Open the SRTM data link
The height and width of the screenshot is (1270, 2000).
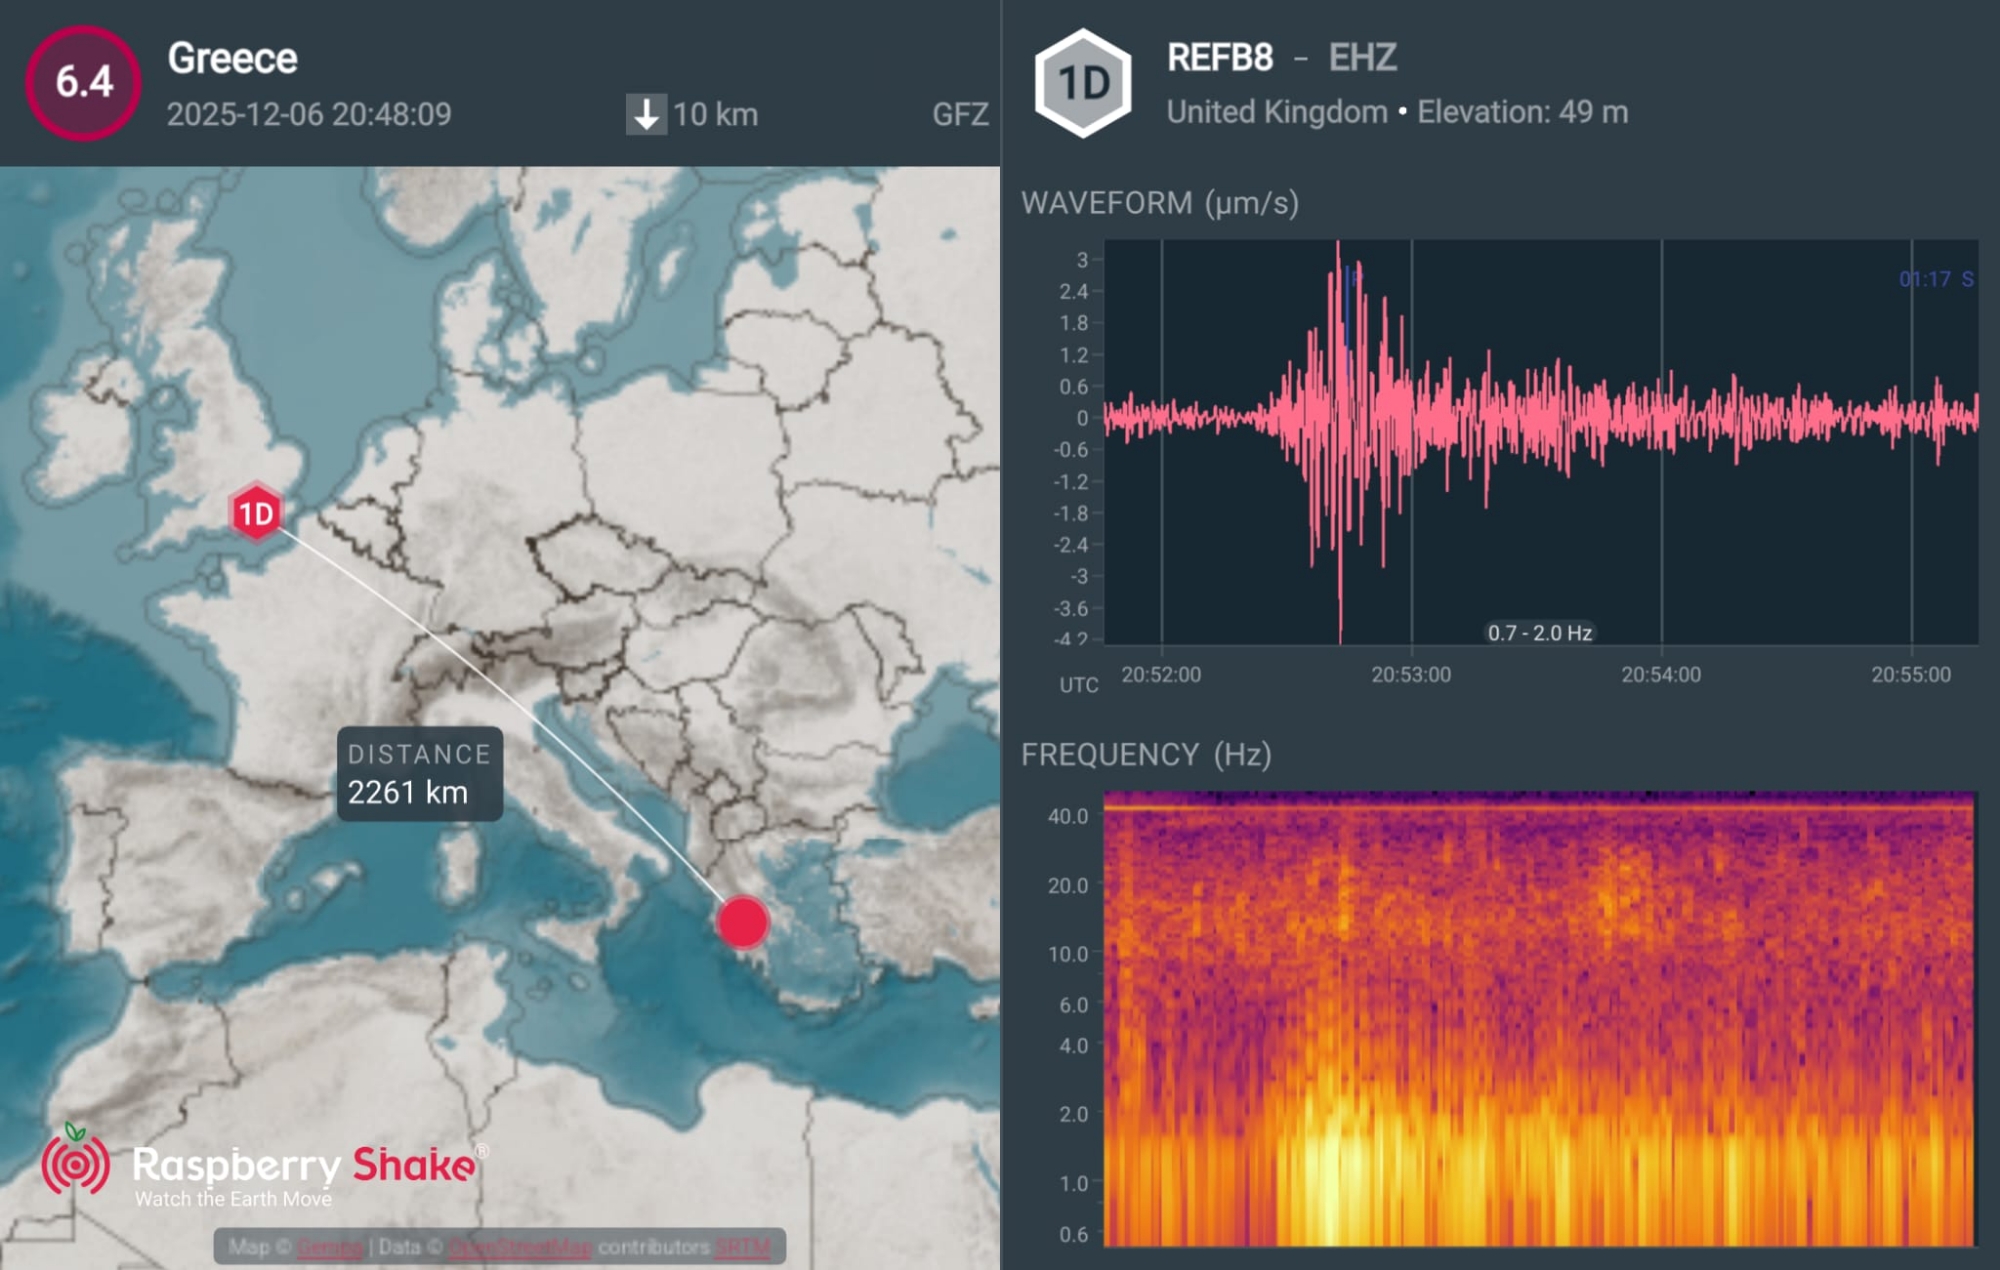pyautogui.click(x=743, y=1247)
